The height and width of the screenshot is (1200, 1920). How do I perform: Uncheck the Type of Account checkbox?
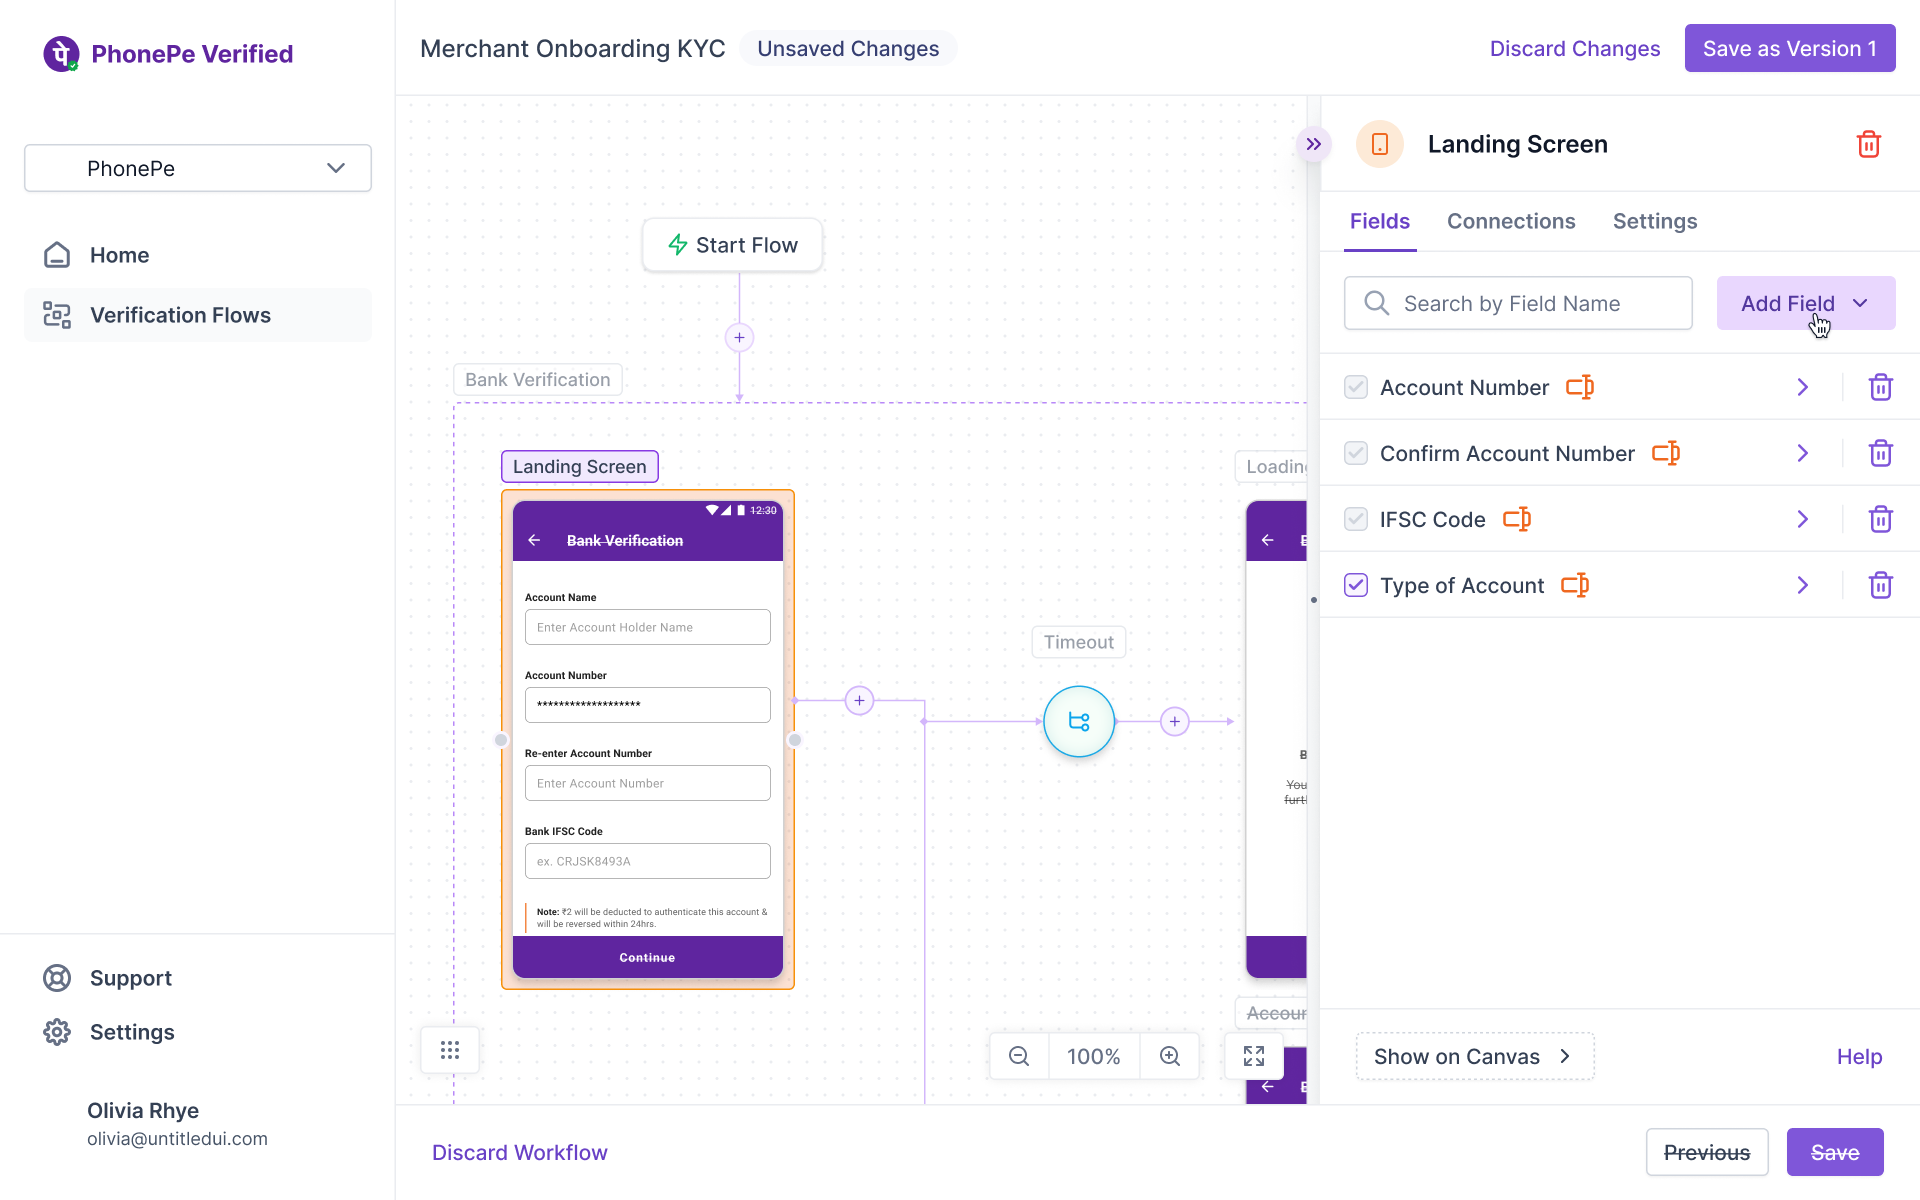click(x=1356, y=585)
